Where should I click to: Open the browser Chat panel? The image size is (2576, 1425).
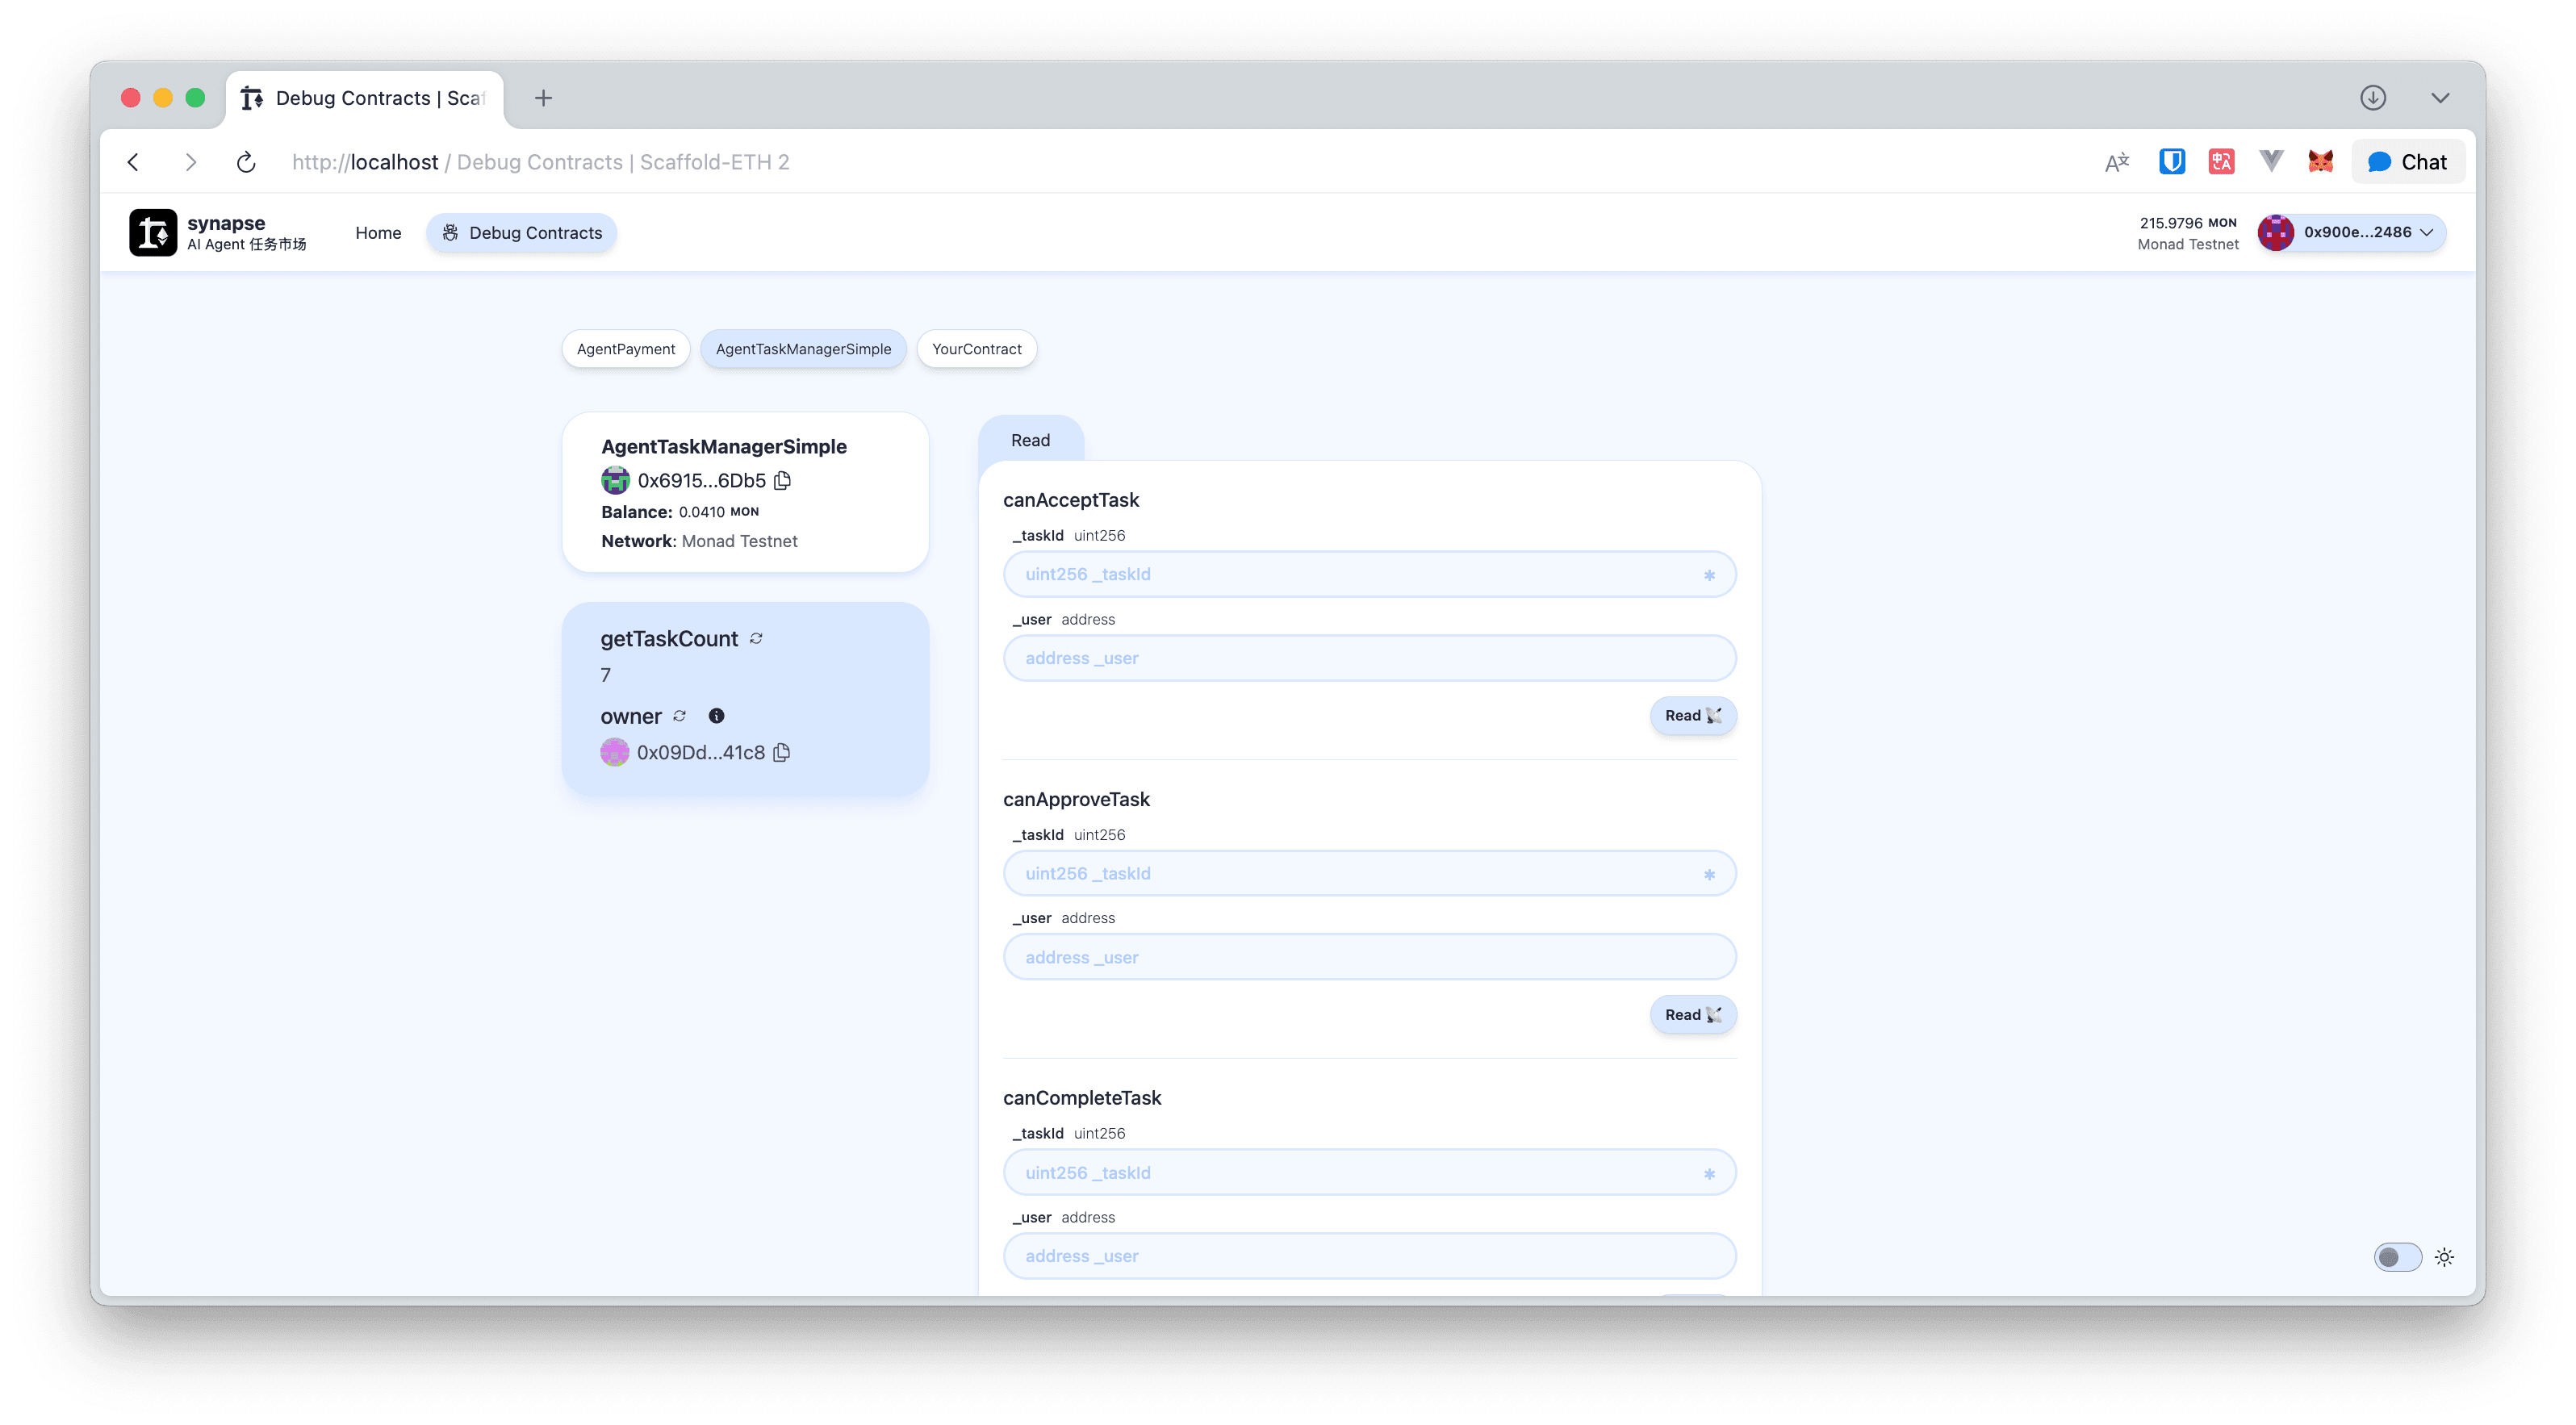(2408, 162)
